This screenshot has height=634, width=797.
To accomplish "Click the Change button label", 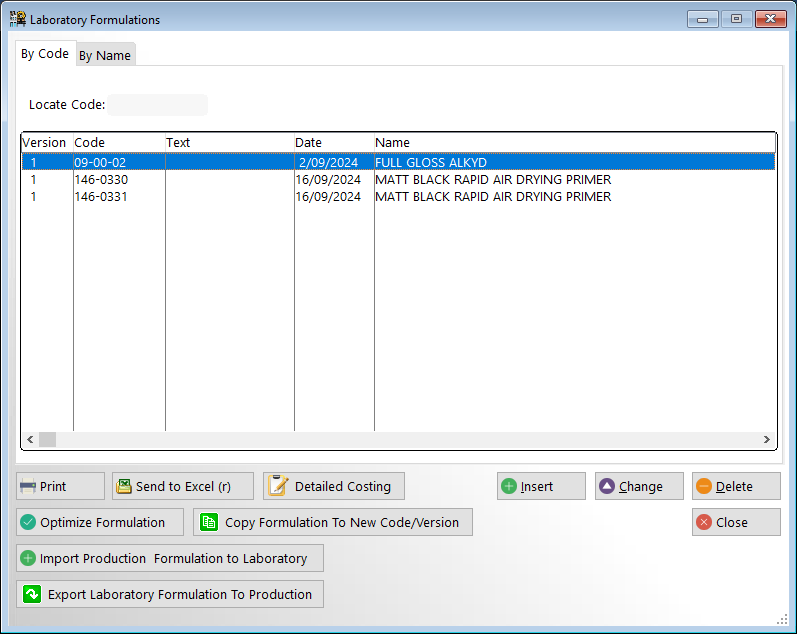I will 640,487.
